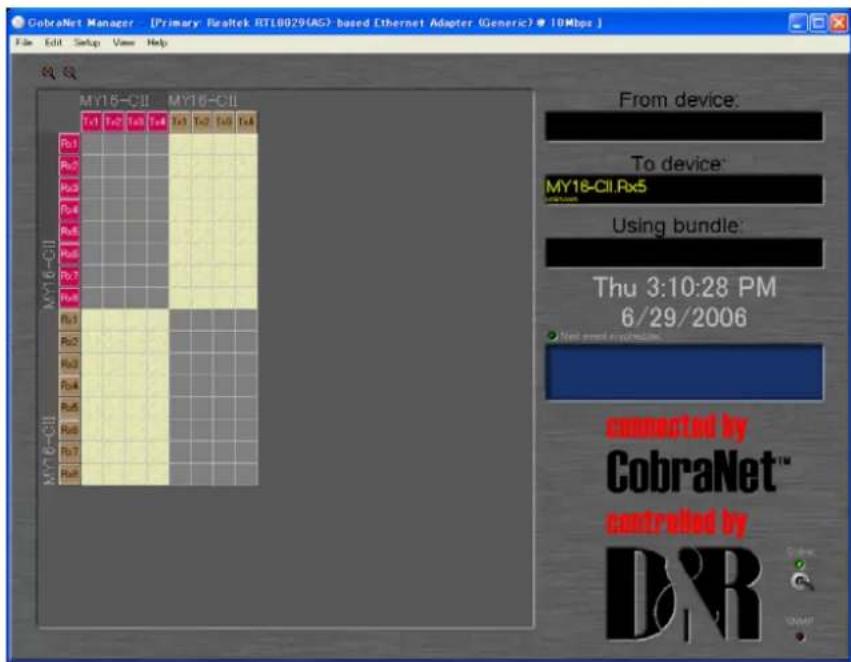Click the zoom out magnifier icon
The image size is (851, 662).
(x=69, y=73)
